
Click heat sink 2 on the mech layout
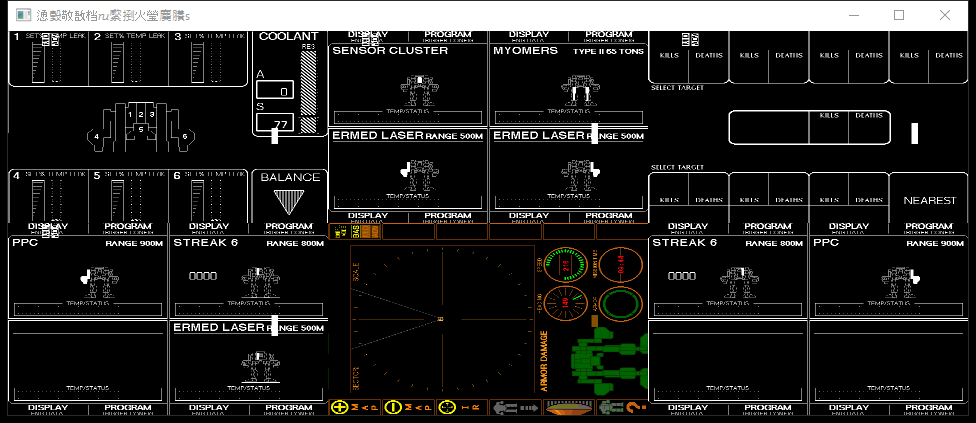click(141, 114)
